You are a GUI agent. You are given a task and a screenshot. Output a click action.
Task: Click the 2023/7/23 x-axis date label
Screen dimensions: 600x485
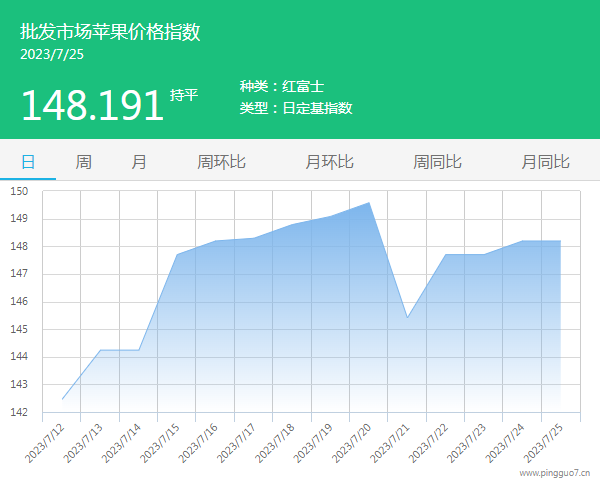point(467,441)
